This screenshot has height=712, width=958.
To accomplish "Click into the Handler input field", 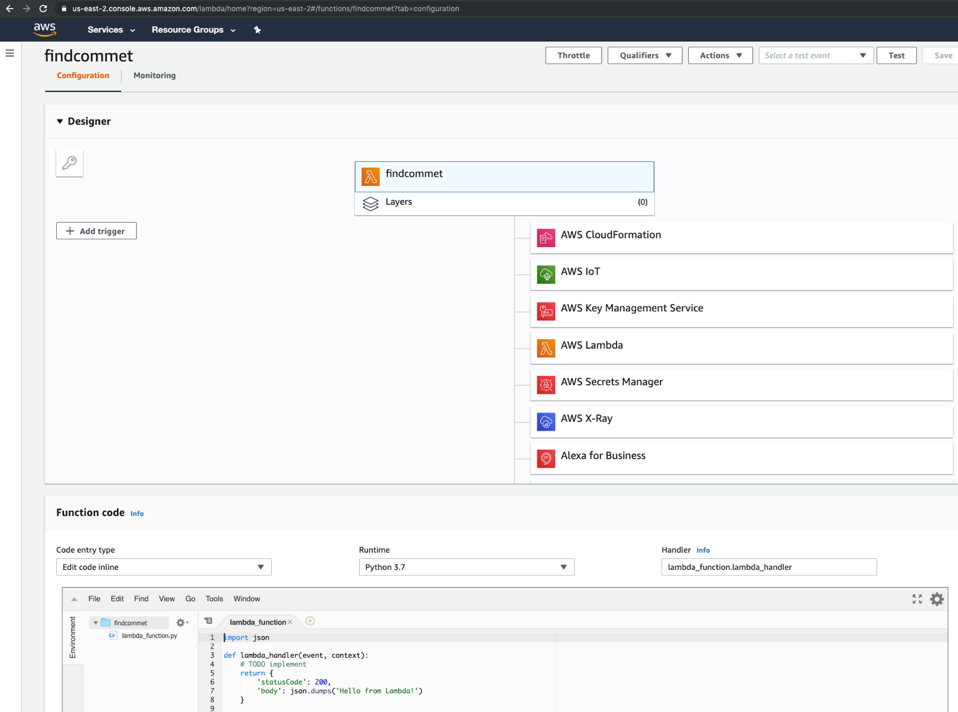I will (x=768, y=567).
